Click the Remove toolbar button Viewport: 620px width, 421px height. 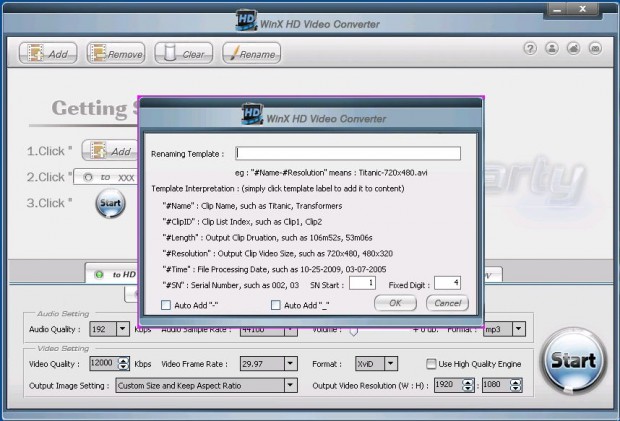point(116,53)
